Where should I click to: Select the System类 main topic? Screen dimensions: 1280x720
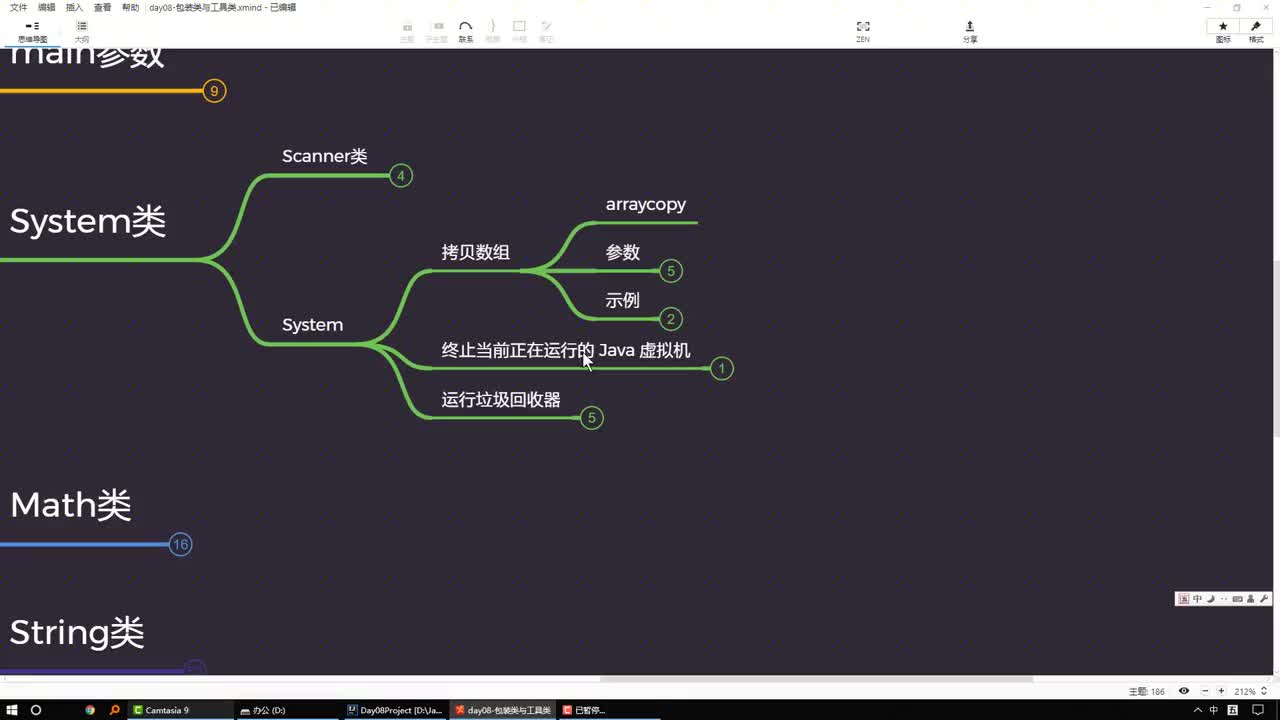tap(87, 221)
